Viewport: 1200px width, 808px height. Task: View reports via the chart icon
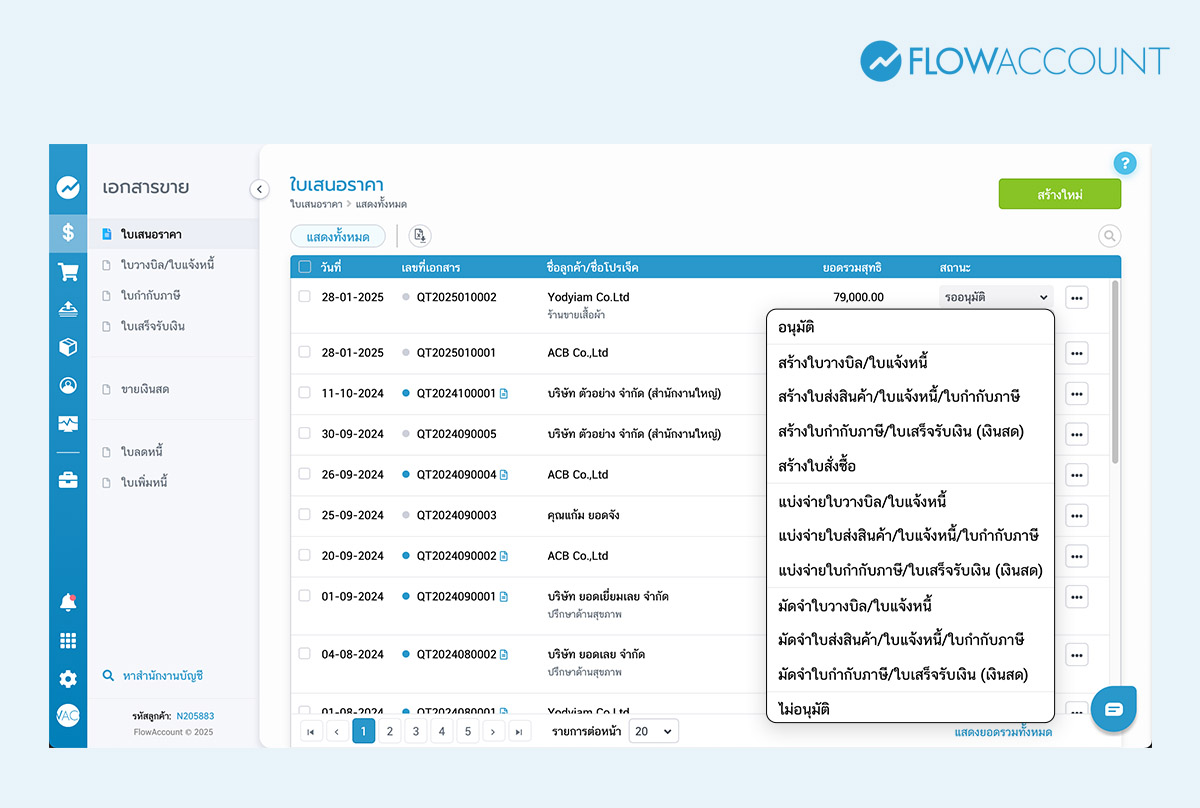(67, 423)
